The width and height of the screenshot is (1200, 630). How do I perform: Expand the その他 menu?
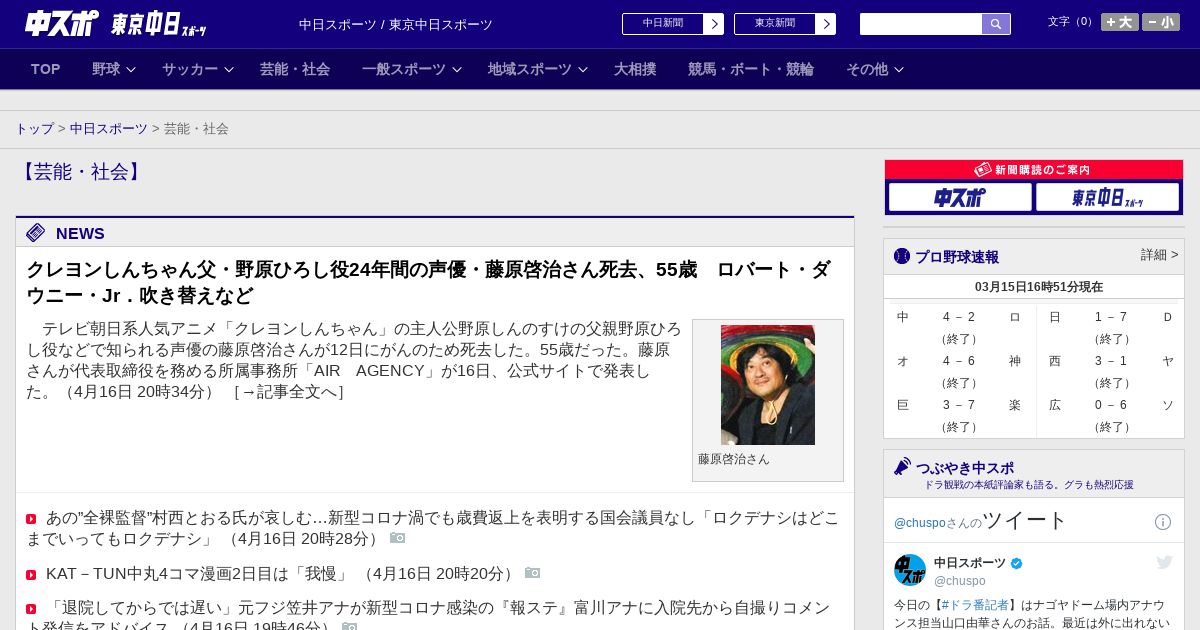pyautogui.click(x=875, y=69)
